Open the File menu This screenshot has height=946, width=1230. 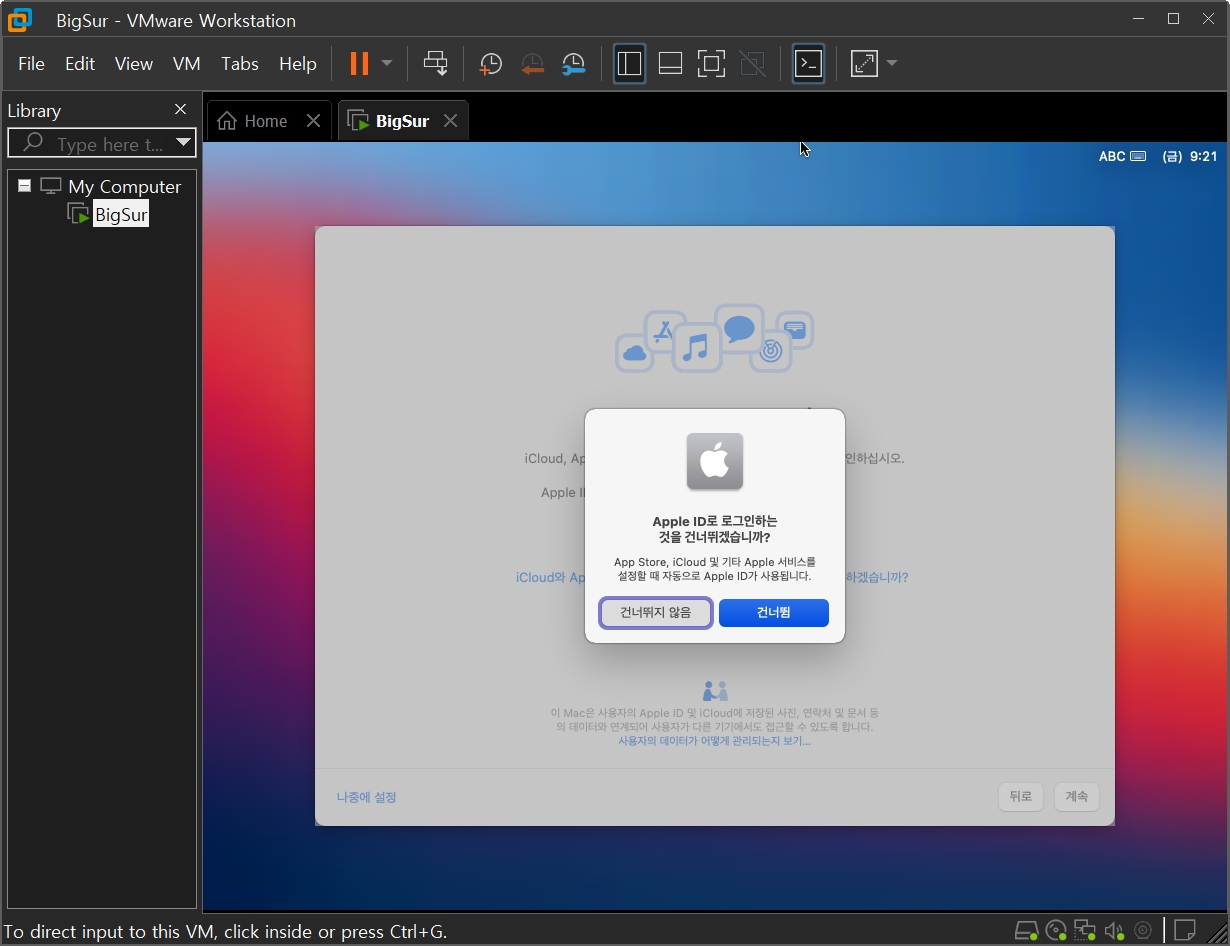tap(31, 64)
